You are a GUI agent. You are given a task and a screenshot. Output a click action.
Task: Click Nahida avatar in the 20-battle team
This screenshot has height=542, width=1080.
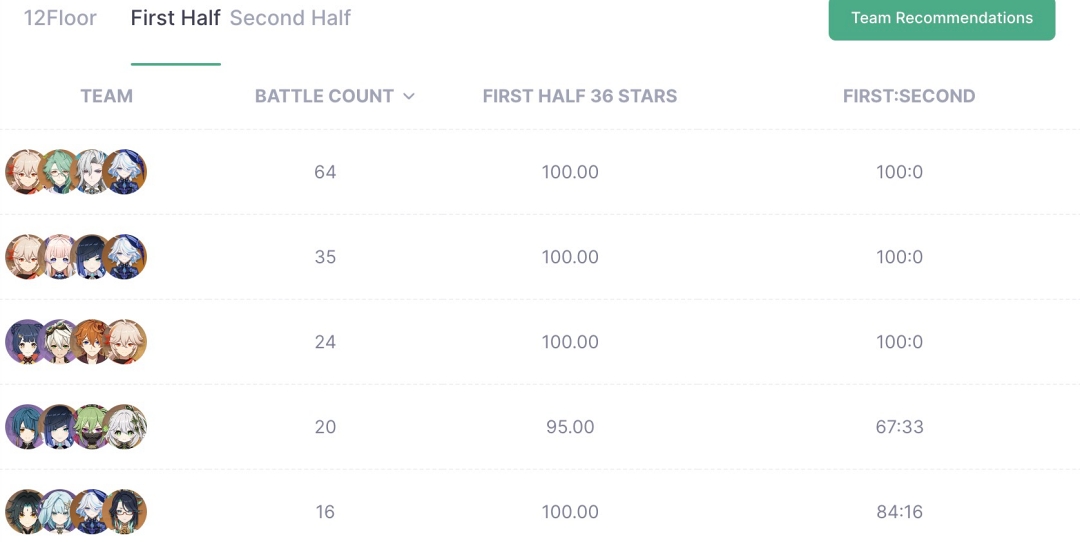click(x=125, y=427)
